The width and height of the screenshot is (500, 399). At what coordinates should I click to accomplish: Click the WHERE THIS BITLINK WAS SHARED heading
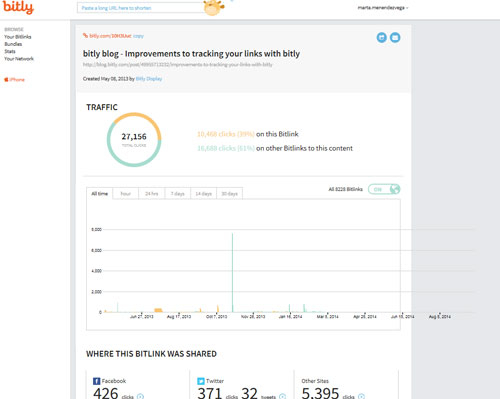pyautogui.click(x=151, y=354)
